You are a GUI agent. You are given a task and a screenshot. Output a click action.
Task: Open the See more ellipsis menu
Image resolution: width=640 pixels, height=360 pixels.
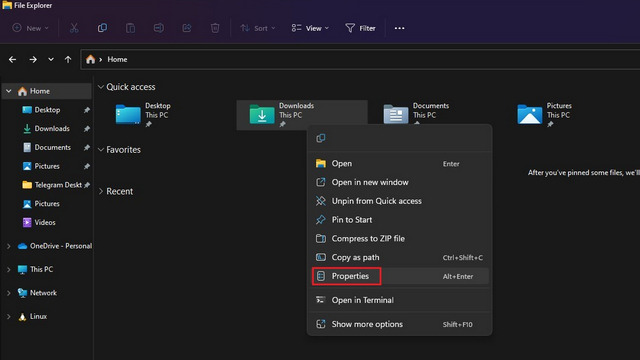400,28
